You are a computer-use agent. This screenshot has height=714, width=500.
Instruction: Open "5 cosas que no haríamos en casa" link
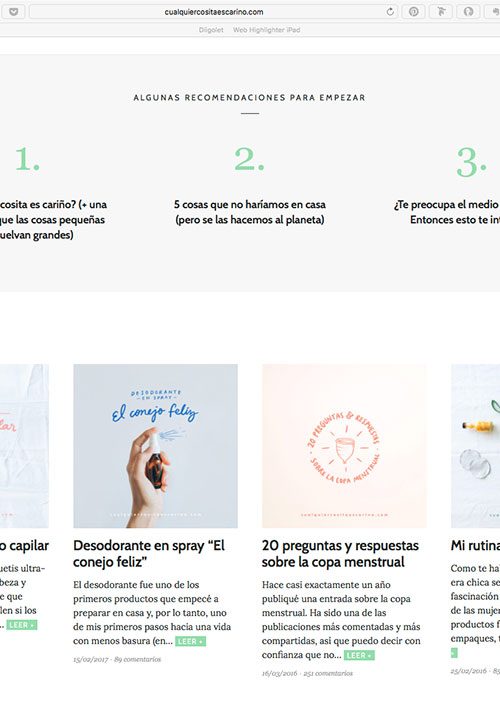pyautogui.click(x=250, y=212)
